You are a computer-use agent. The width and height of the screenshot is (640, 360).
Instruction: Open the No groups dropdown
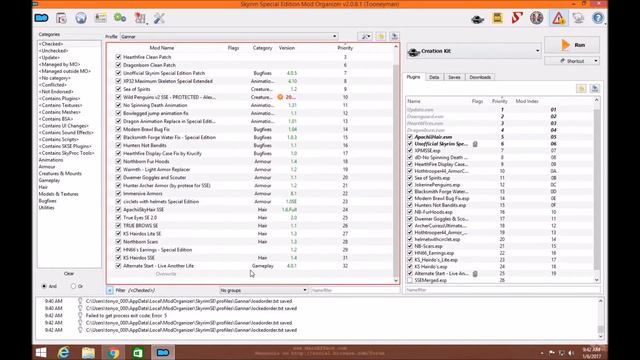(x=264, y=290)
